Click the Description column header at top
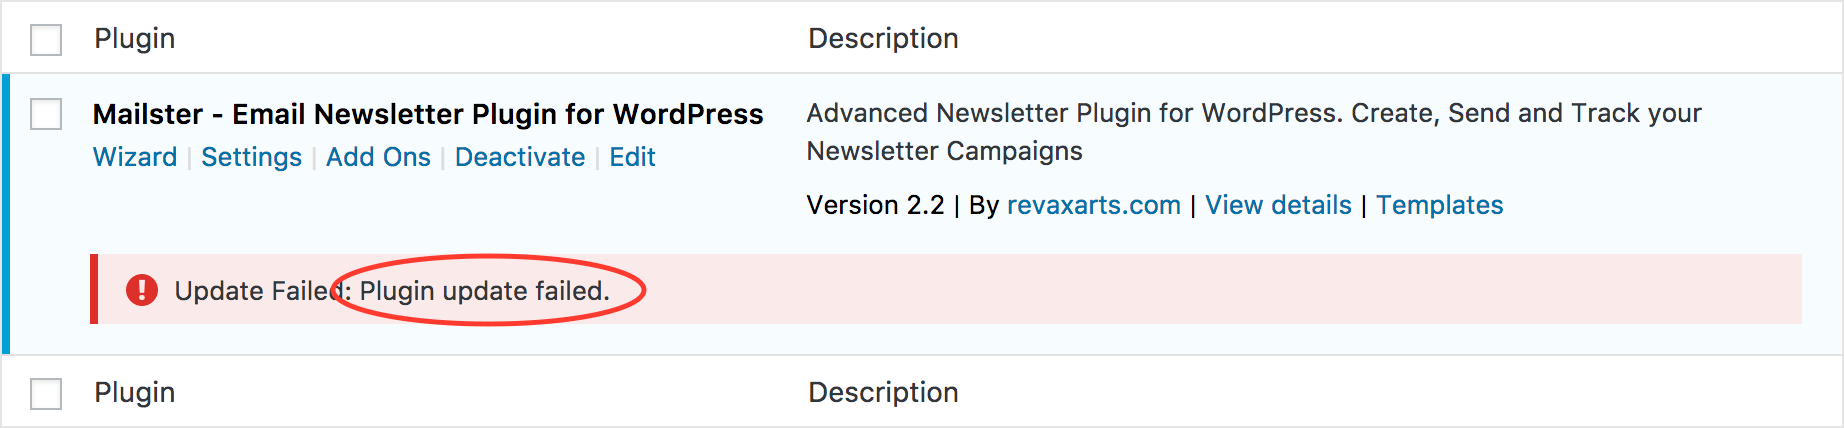The width and height of the screenshot is (1844, 428). pyautogui.click(x=883, y=39)
